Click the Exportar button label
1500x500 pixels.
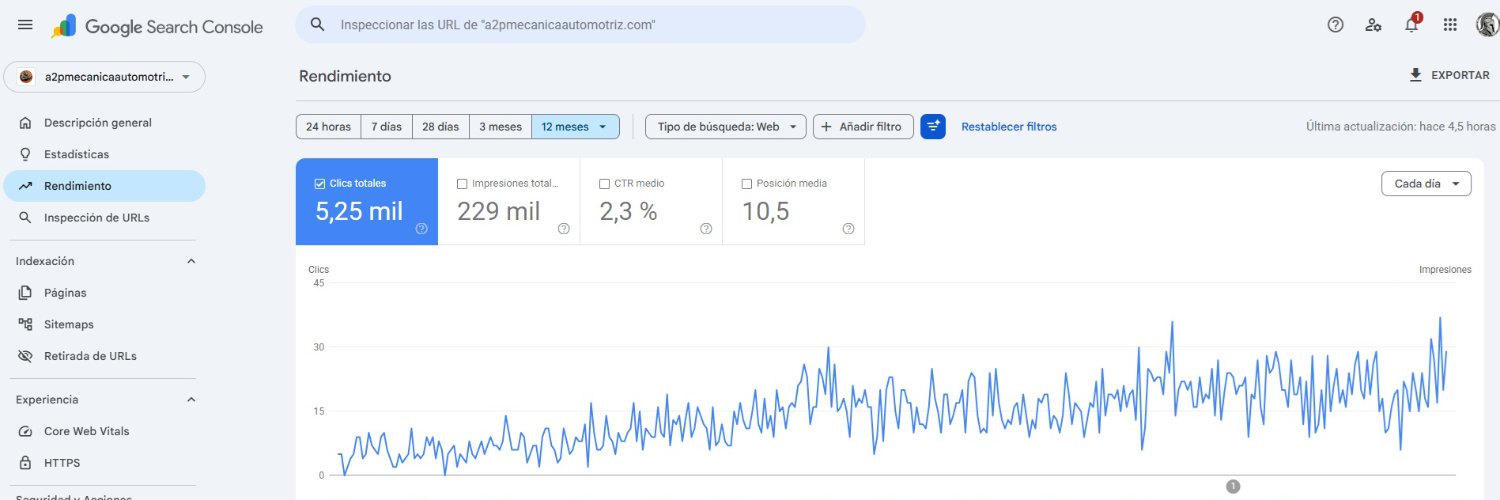click(x=1460, y=75)
